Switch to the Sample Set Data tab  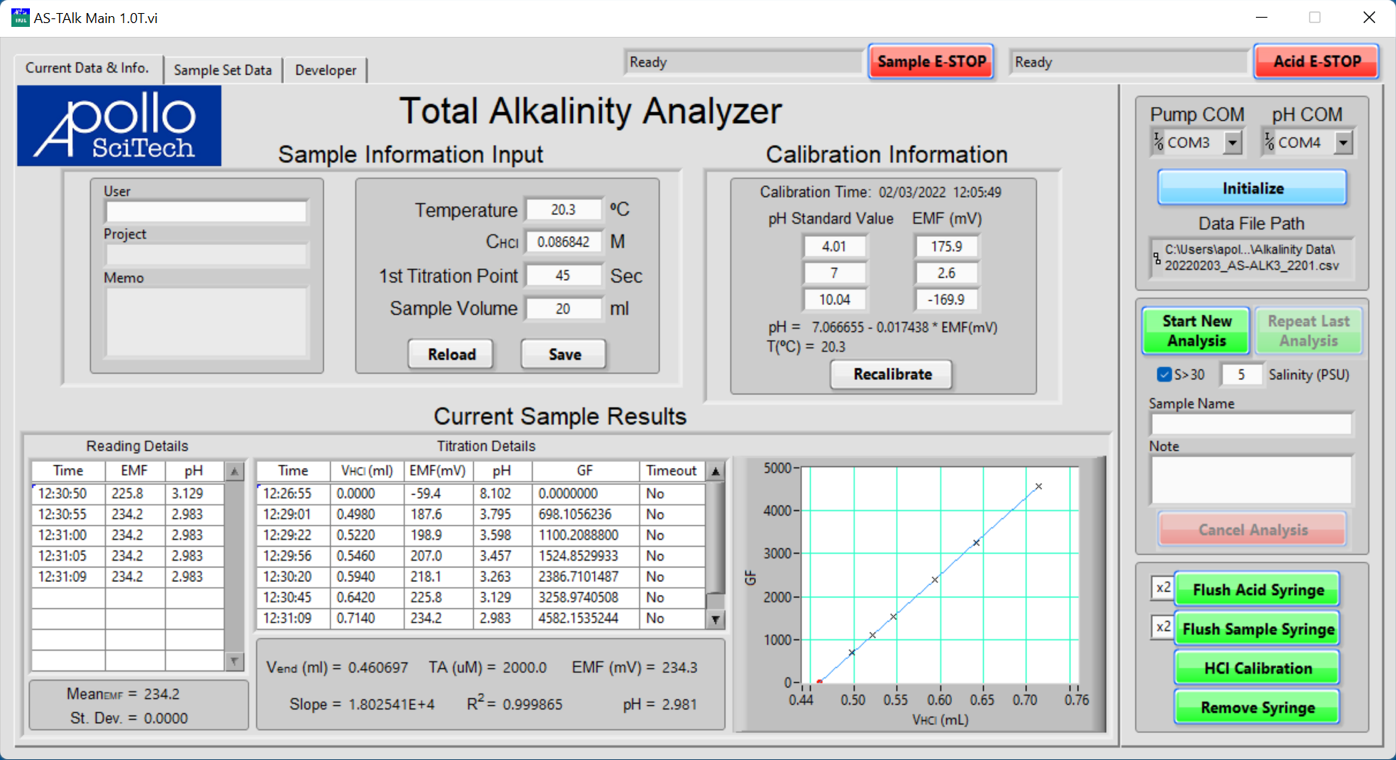(223, 70)
